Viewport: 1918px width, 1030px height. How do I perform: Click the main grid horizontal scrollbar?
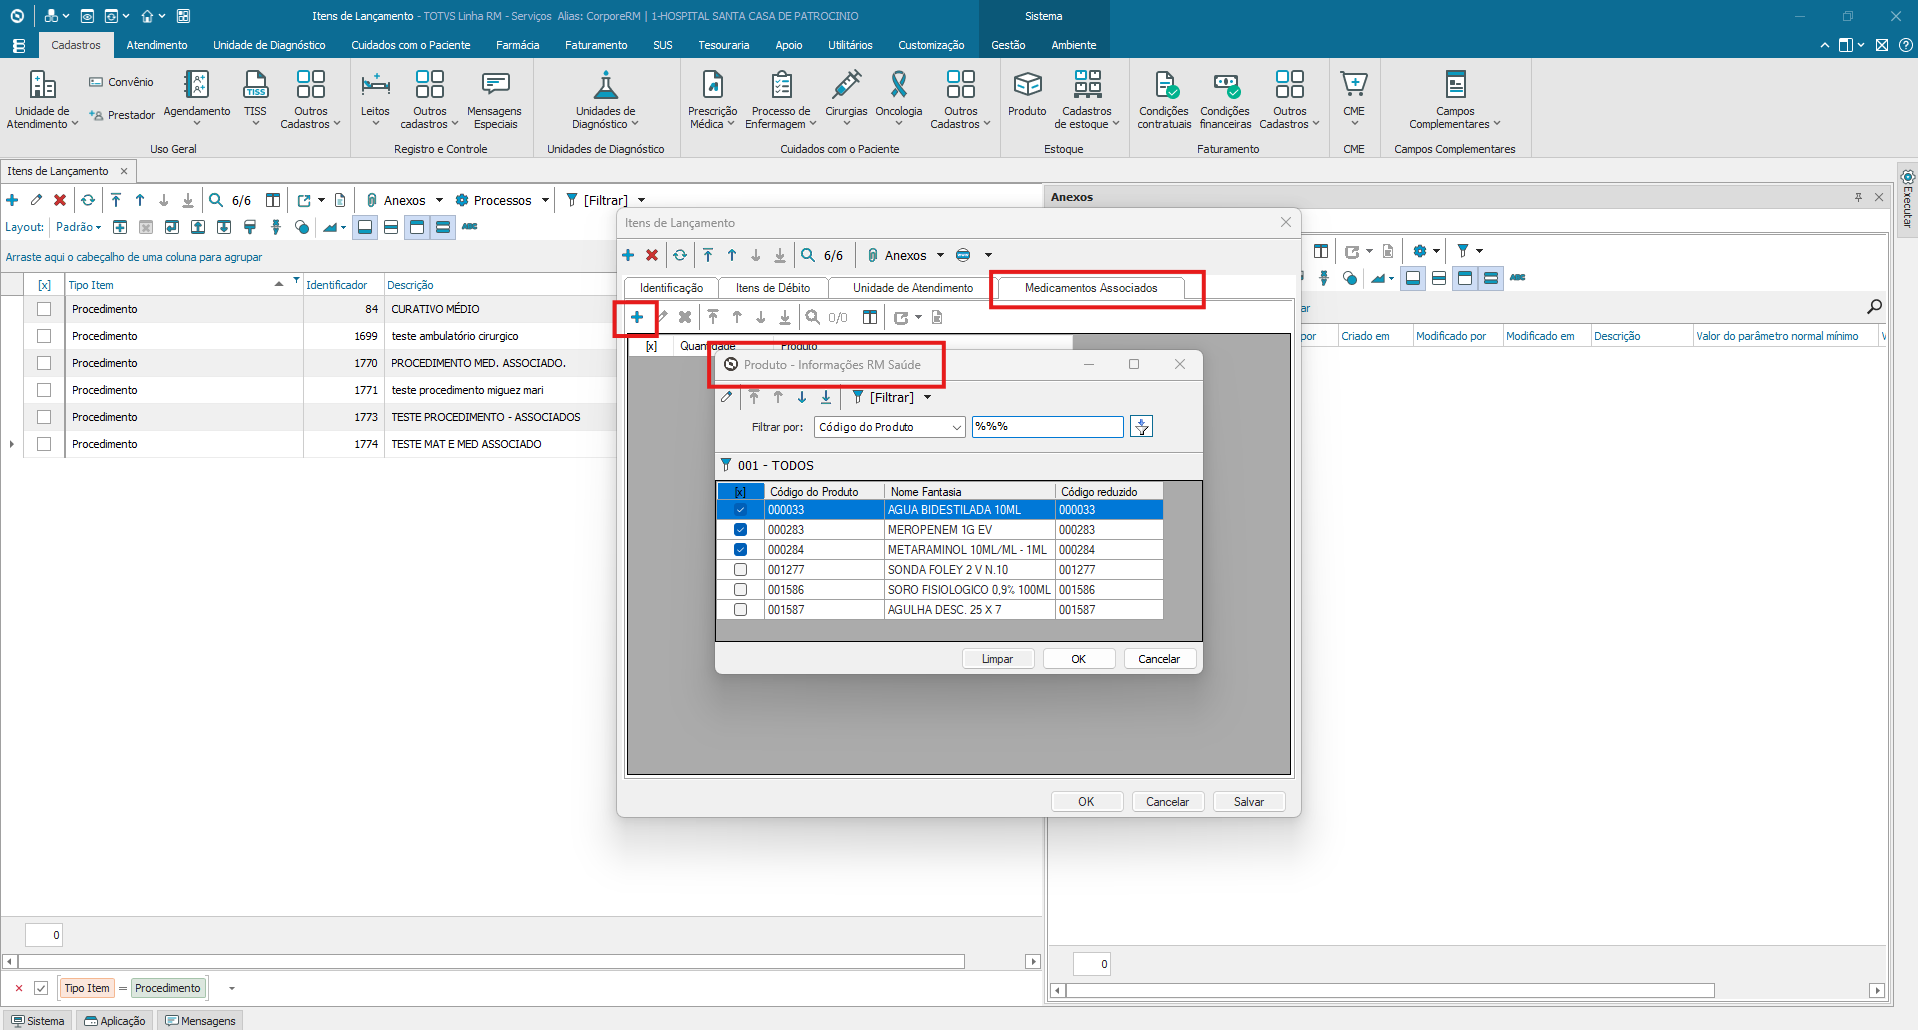[491, 962]
